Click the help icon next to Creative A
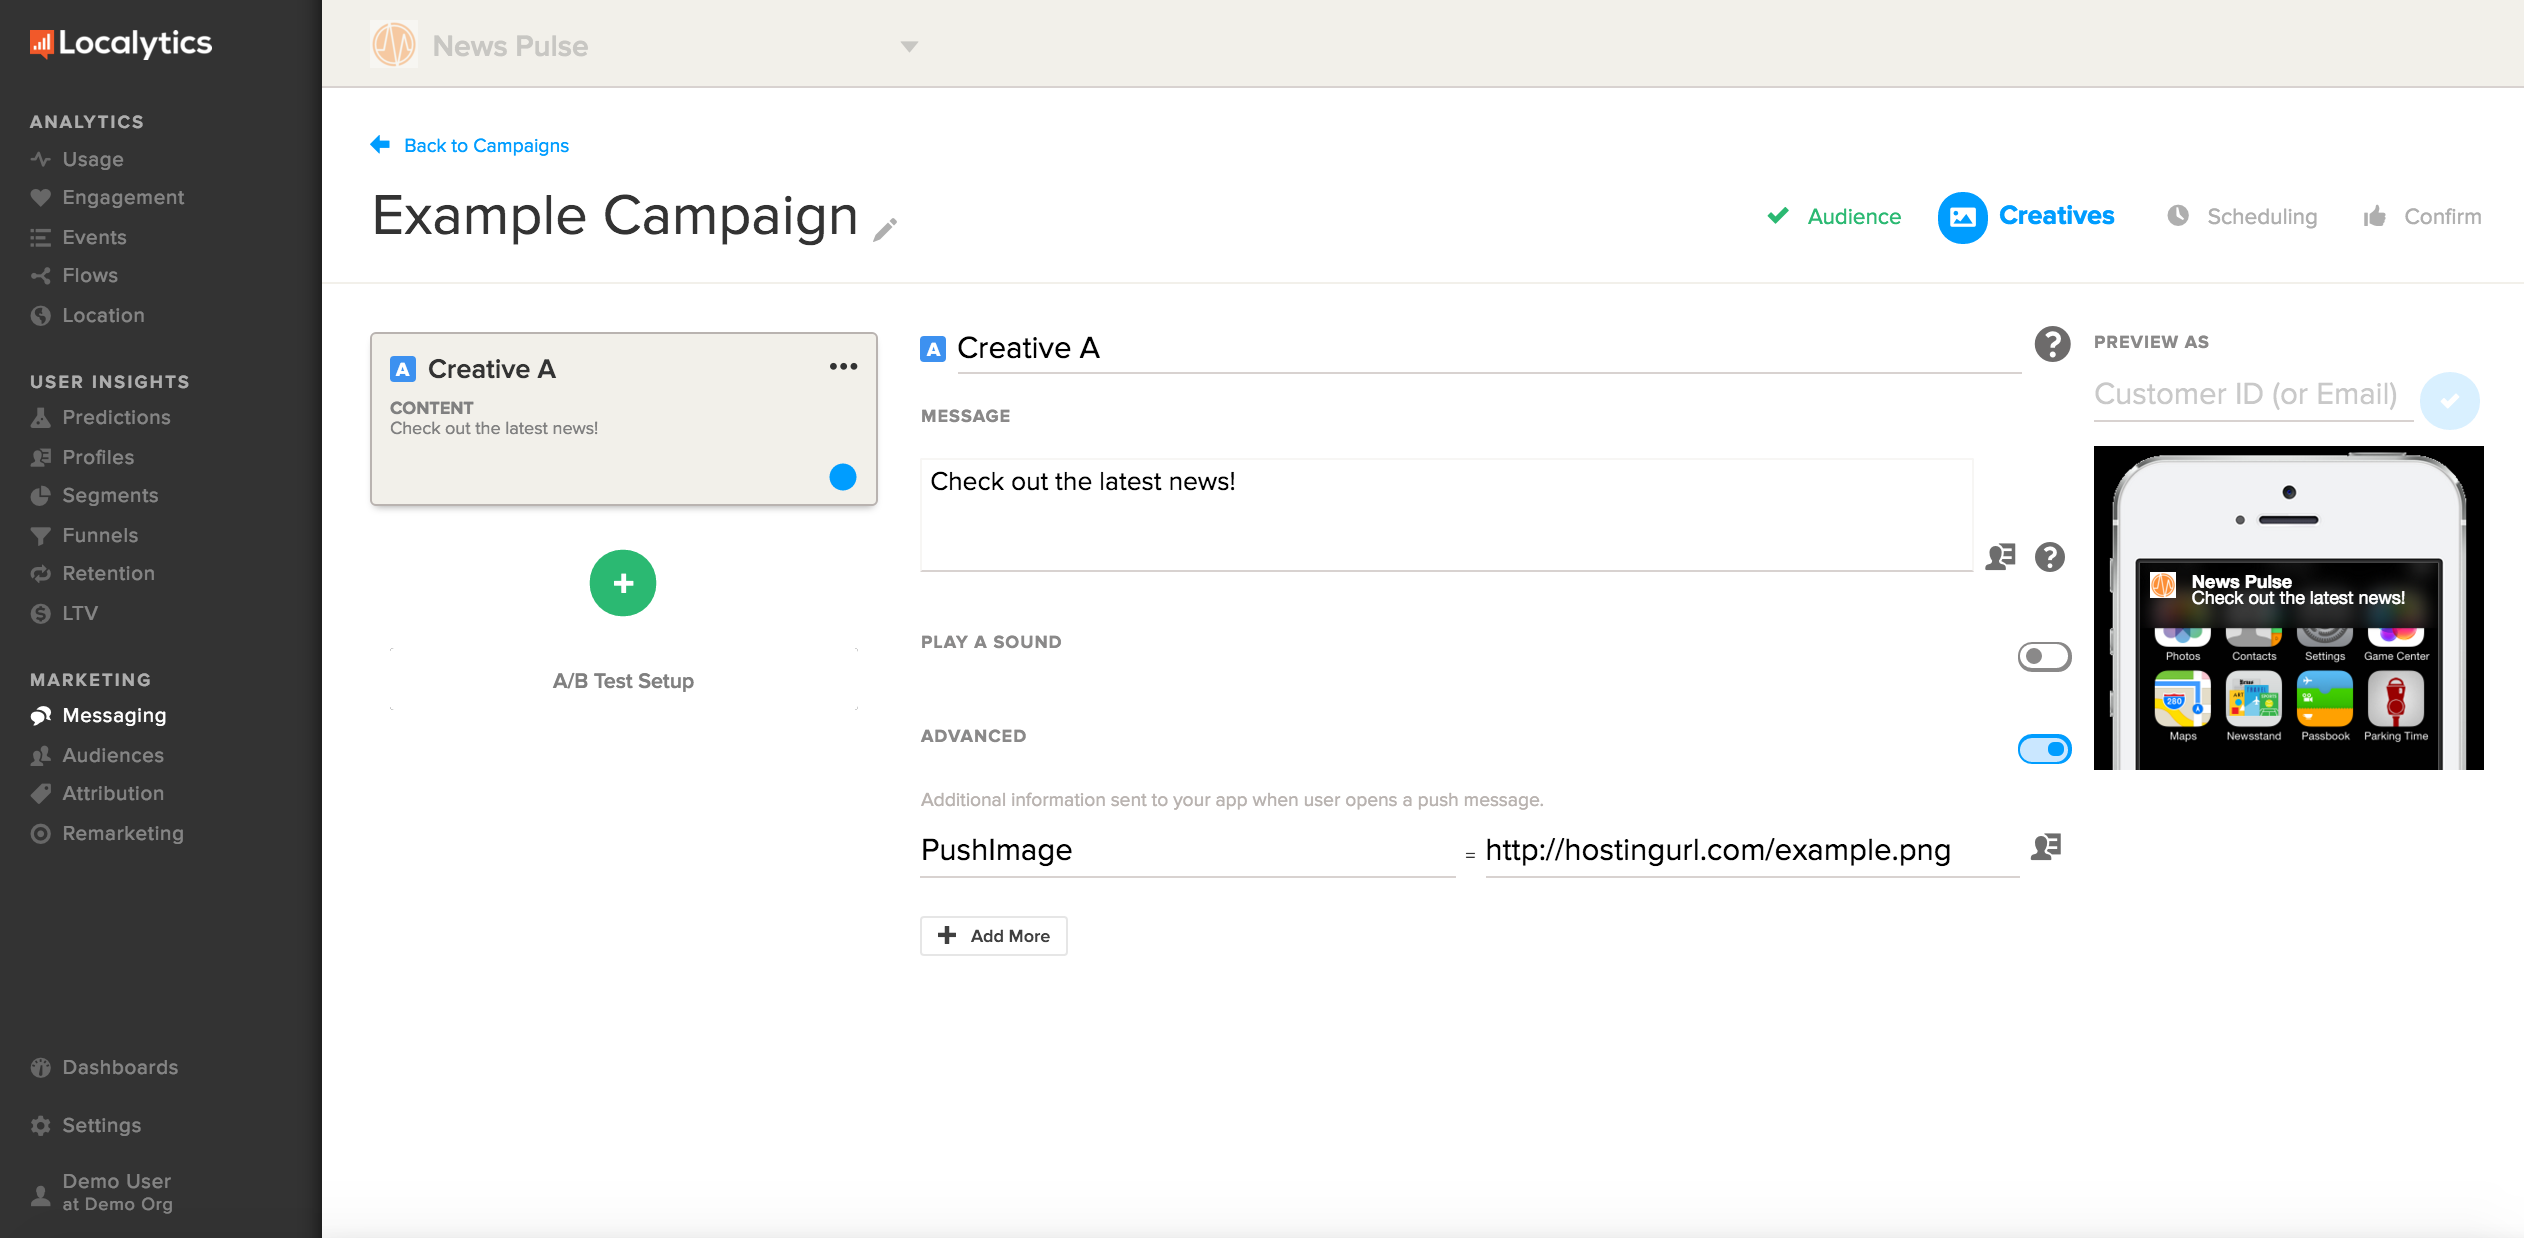Image resolution: width=2524 pixels, height=1238 pixels. click(2052, 344)
